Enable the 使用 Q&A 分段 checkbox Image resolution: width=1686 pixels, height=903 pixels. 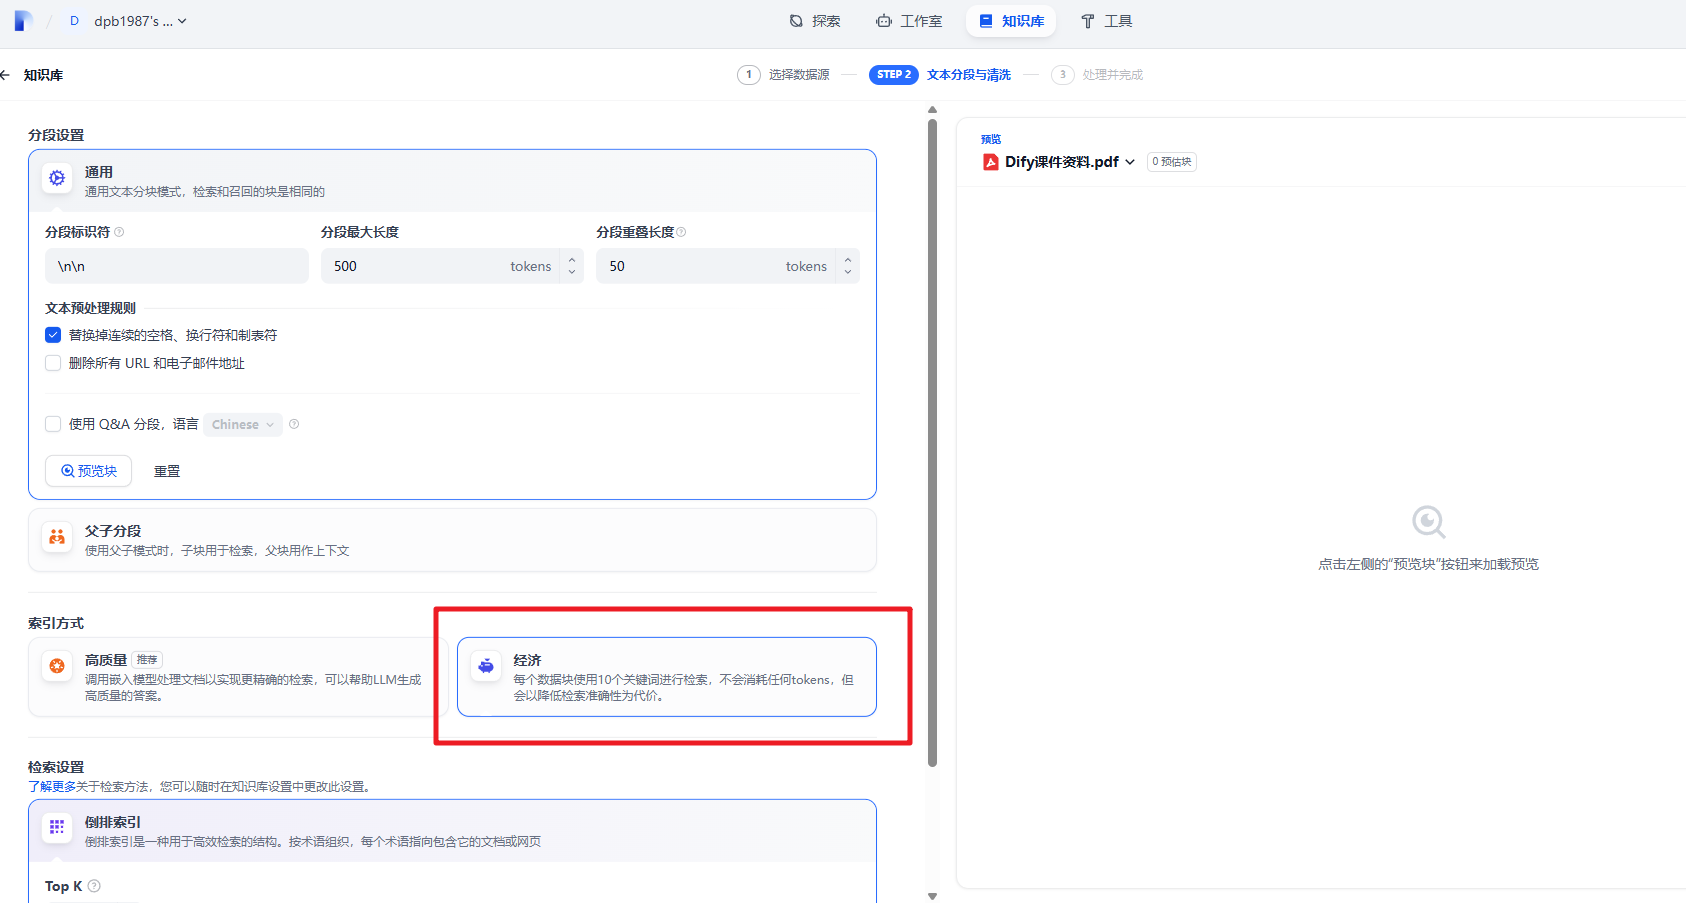[53, 424]
